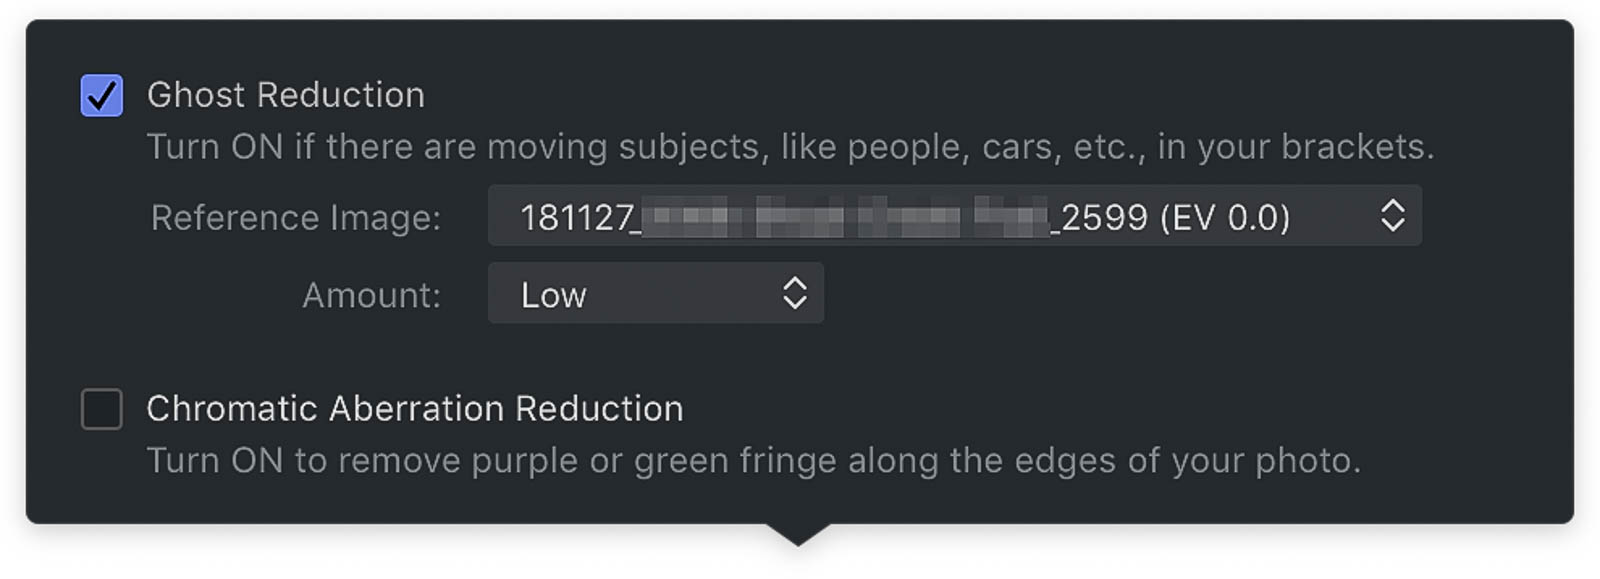Click the "_2599" part of the reference filename

(1100, 217)
